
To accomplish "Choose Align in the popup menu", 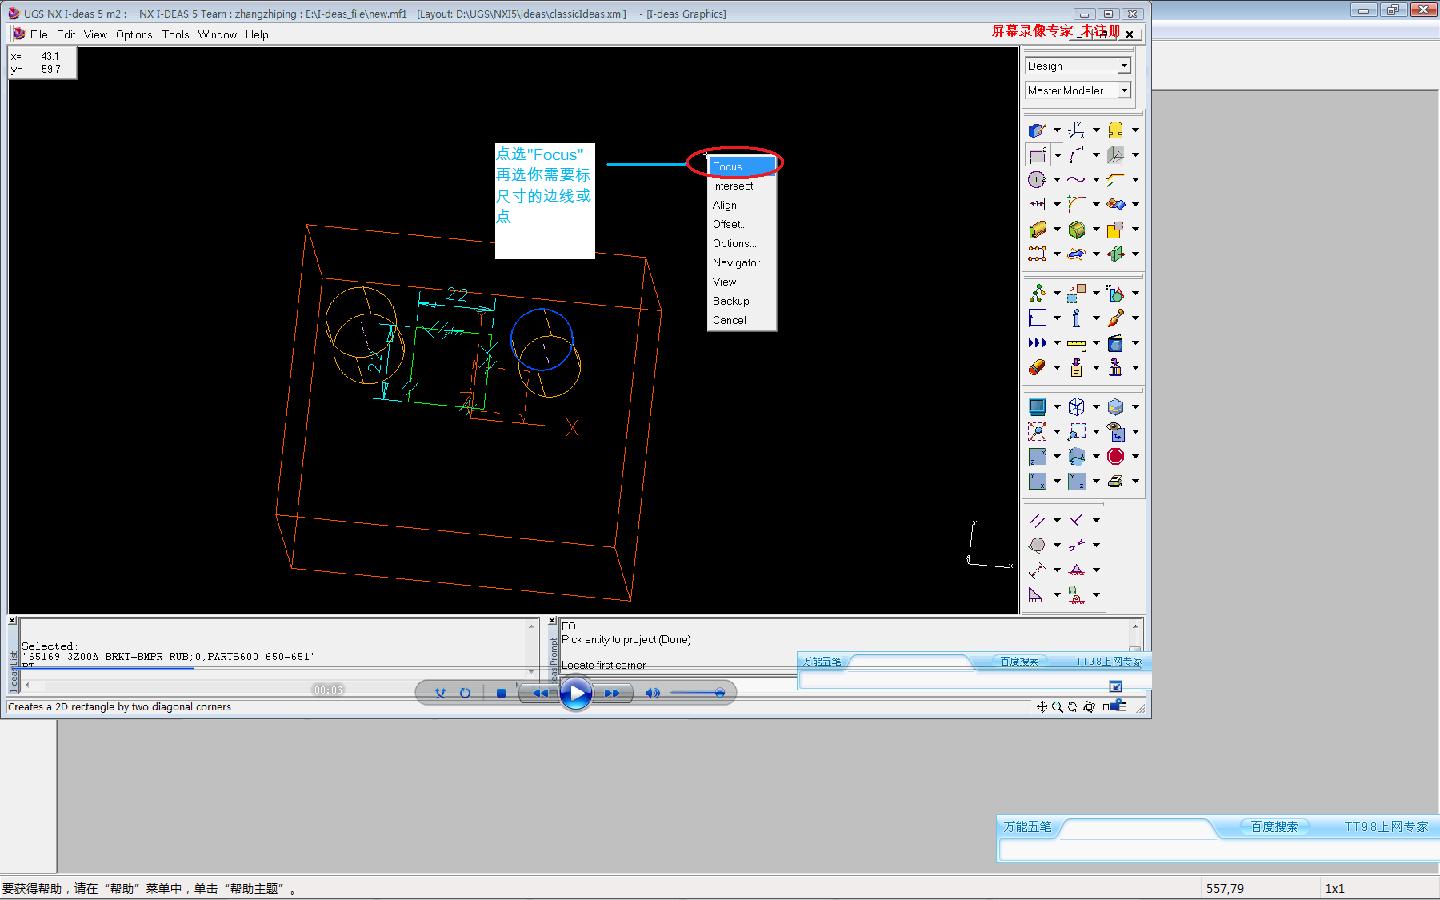I will [741, 205].
